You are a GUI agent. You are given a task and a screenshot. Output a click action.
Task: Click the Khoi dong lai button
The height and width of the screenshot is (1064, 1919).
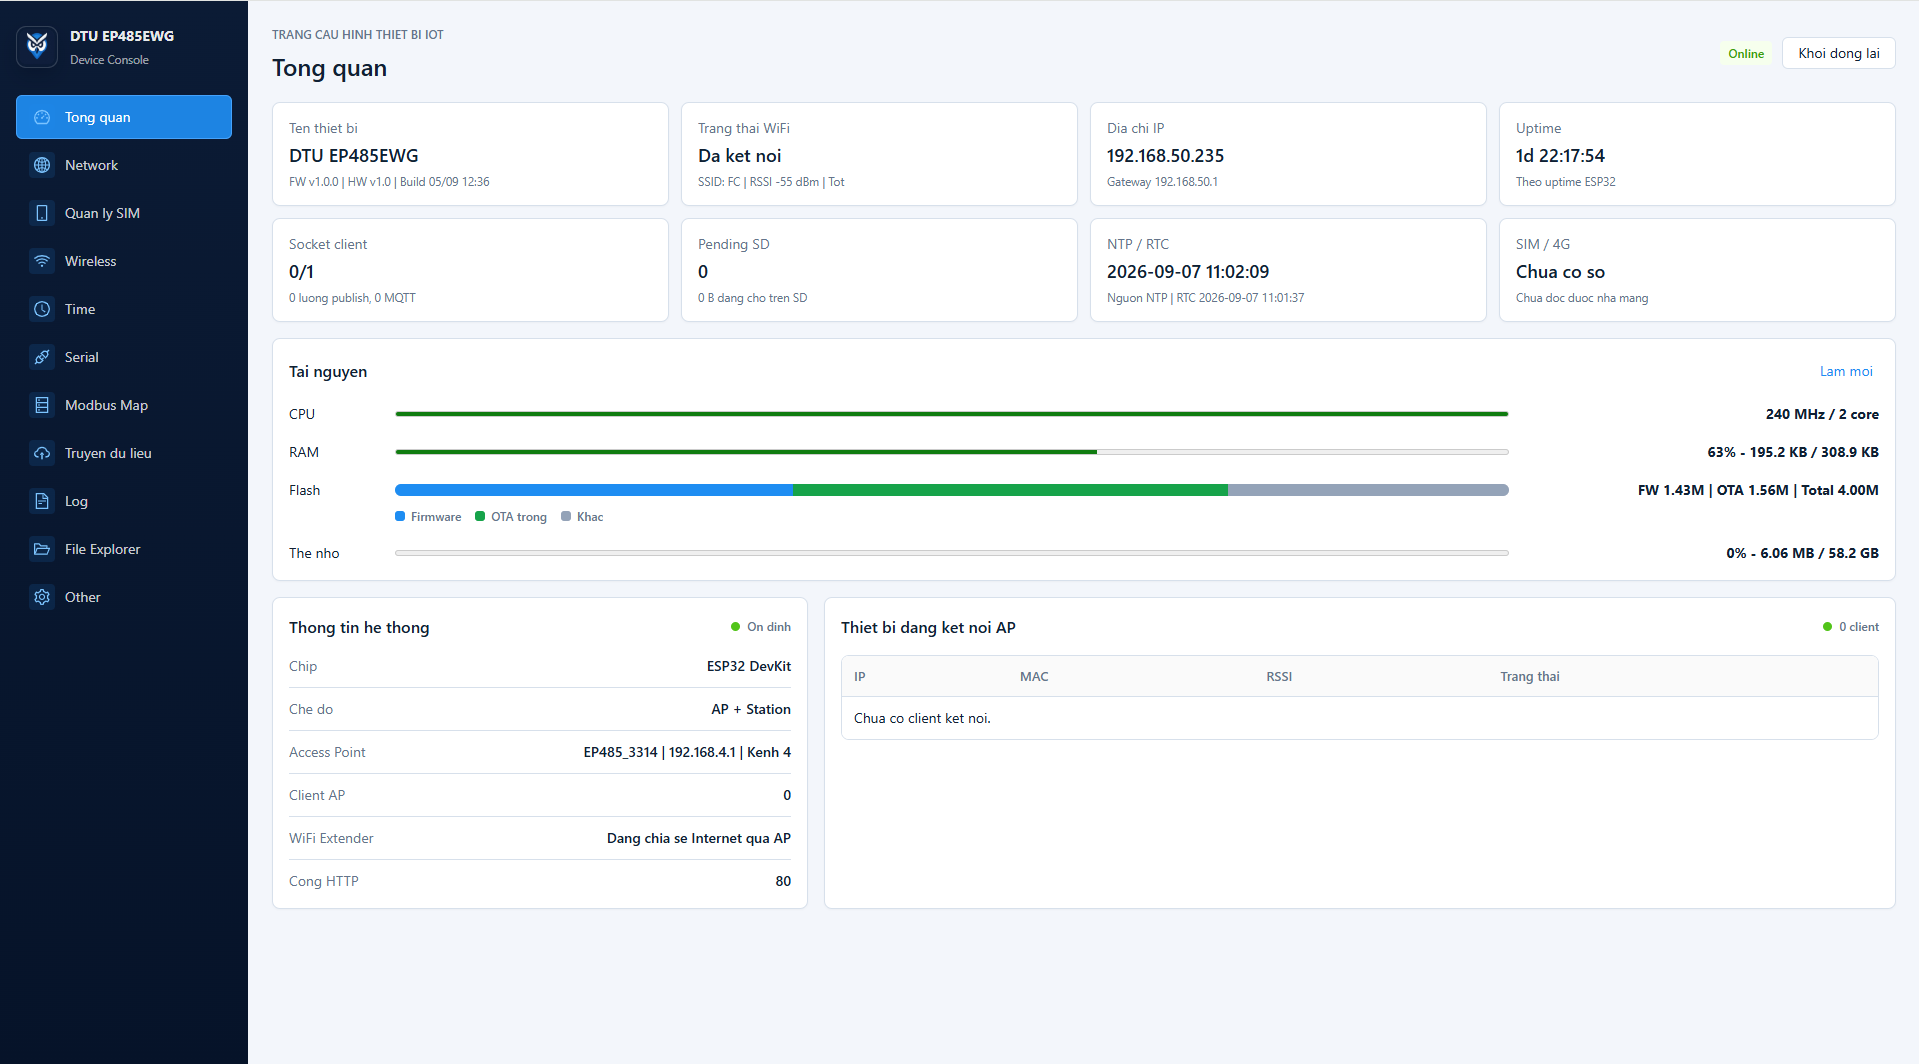(1838, 53)
